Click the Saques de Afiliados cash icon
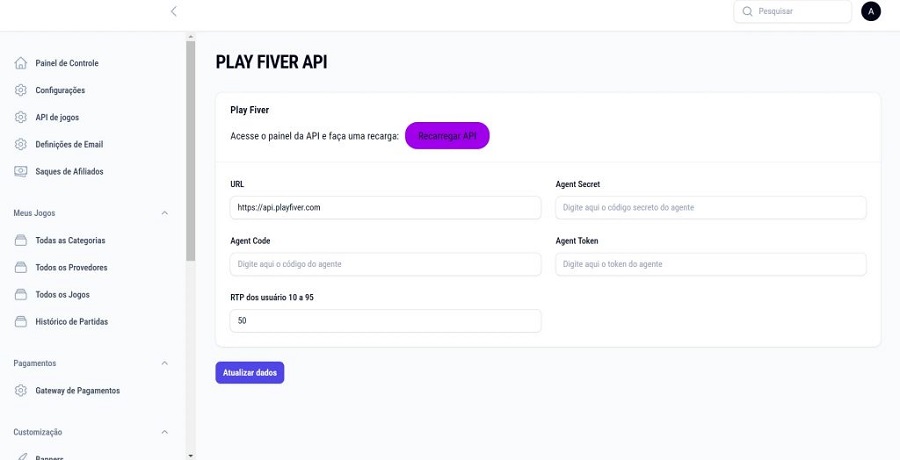900x460 pixels. [x=21, y=171]
